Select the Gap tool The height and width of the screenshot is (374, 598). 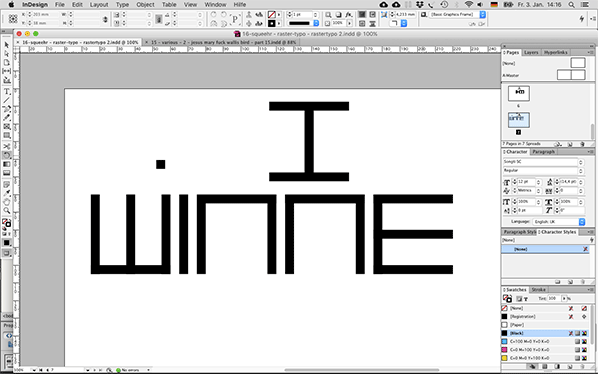(6, 71)
